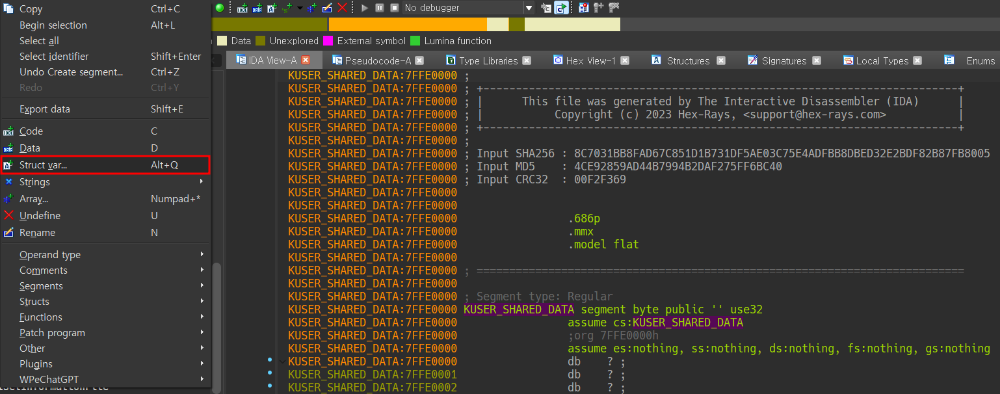
Task: Expand the Structs submenu
Action: 105,302
